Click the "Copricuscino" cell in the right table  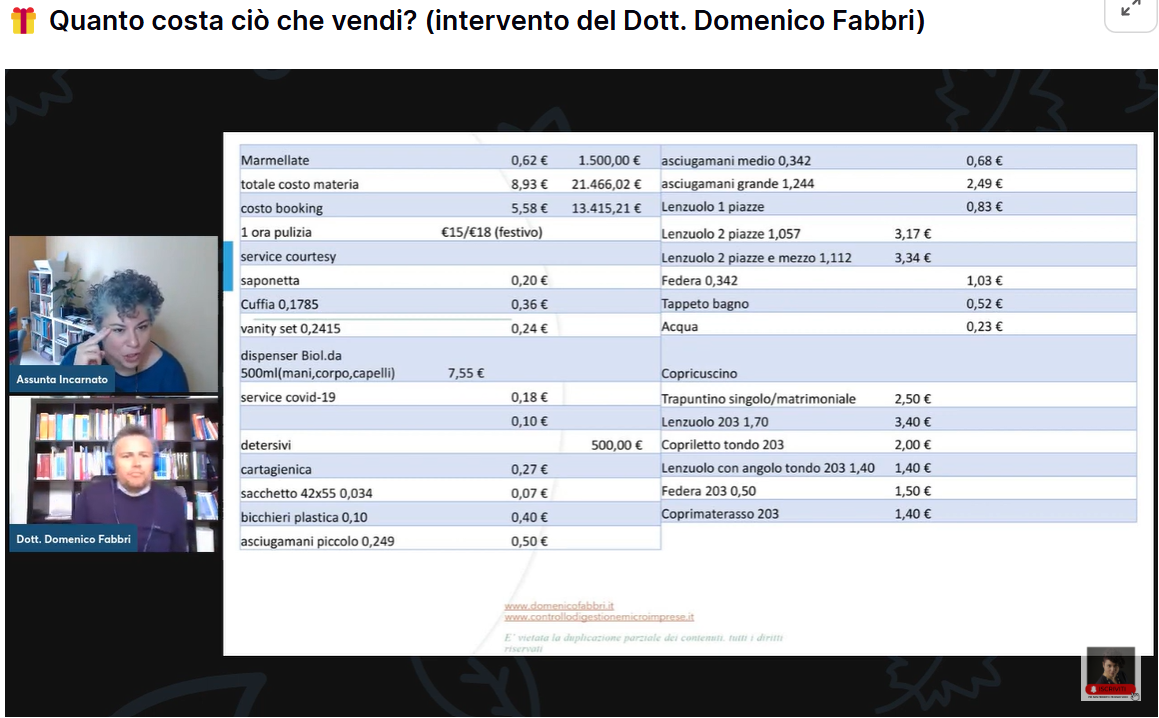699,373
